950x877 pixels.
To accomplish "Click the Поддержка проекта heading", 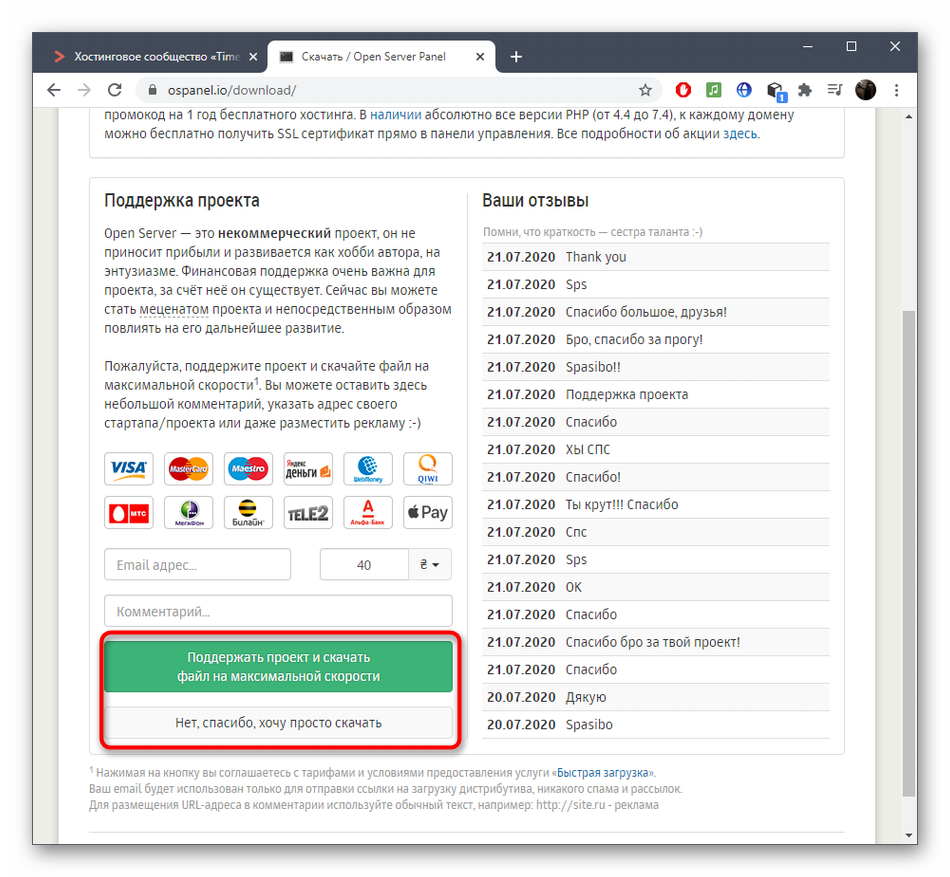I will pyautogui.click(x=182, y=200).
